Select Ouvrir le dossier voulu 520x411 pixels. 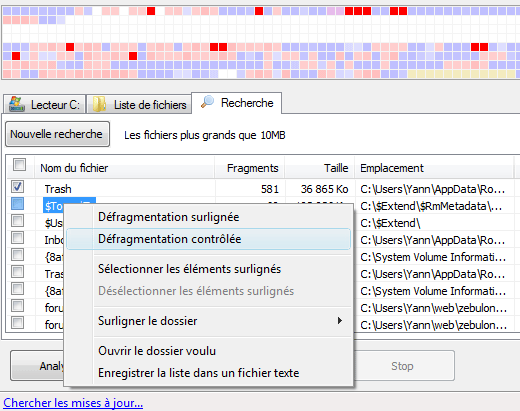click(x=208, y=351)
